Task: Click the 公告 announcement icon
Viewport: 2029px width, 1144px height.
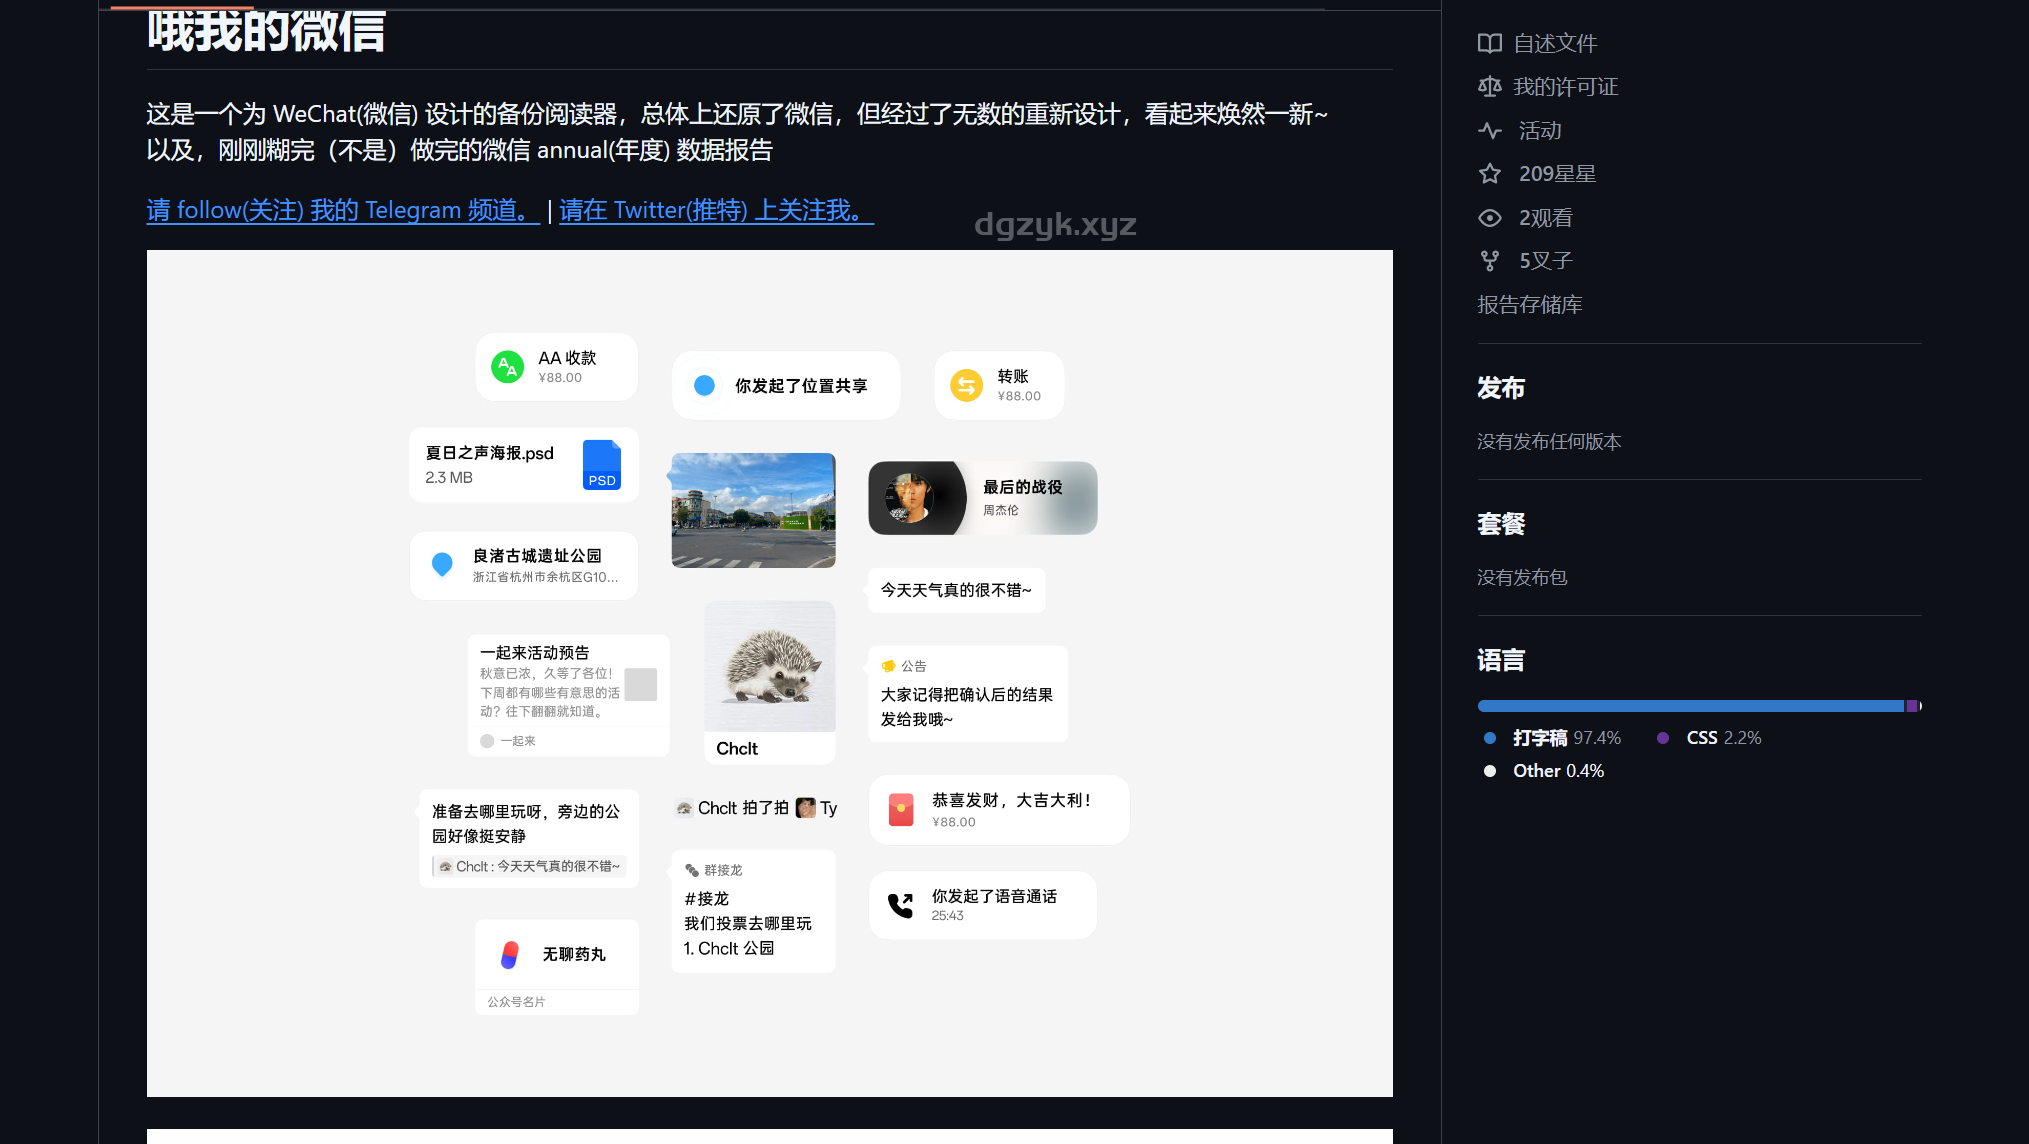Action: 888,666
